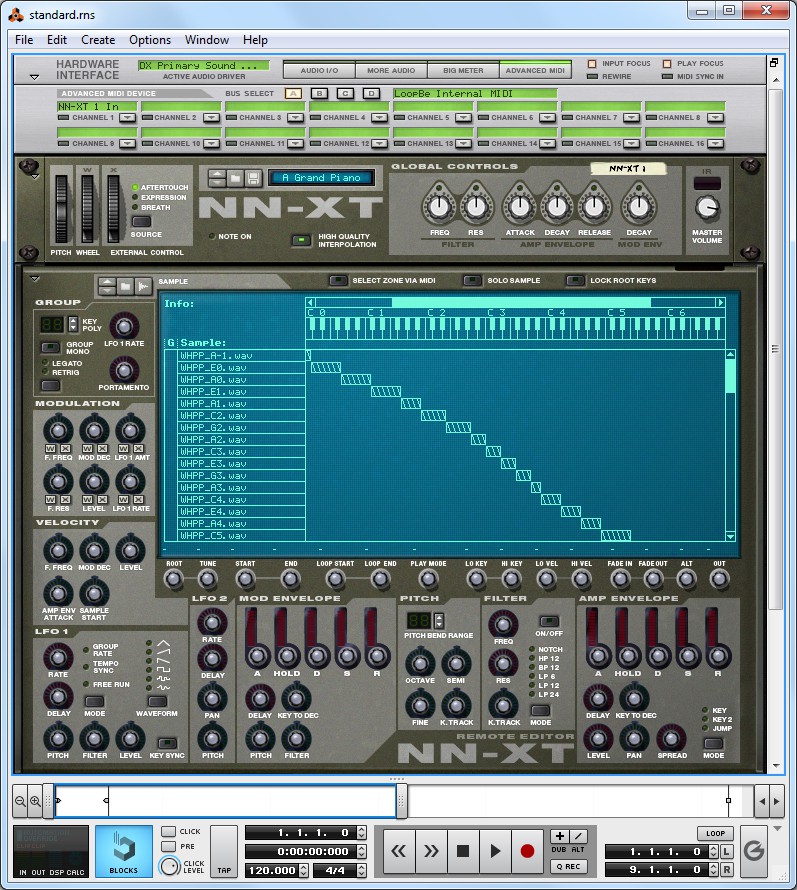Click the Pitch Bend Range stepper
Viewport: 797px width, 890px height.
438,620
